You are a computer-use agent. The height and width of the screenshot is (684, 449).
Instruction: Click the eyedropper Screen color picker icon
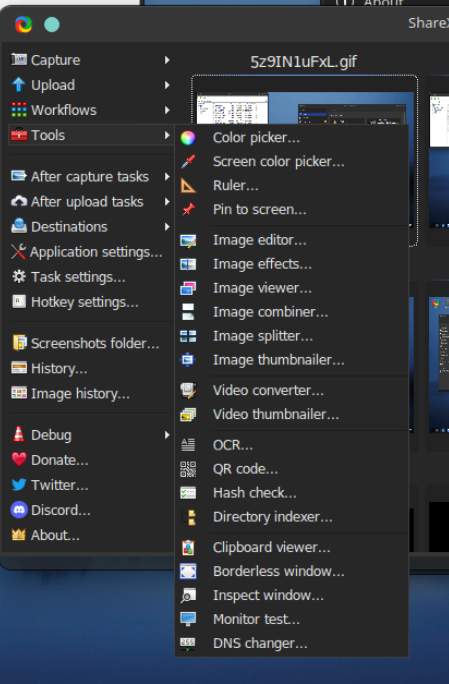click(188, 162)
